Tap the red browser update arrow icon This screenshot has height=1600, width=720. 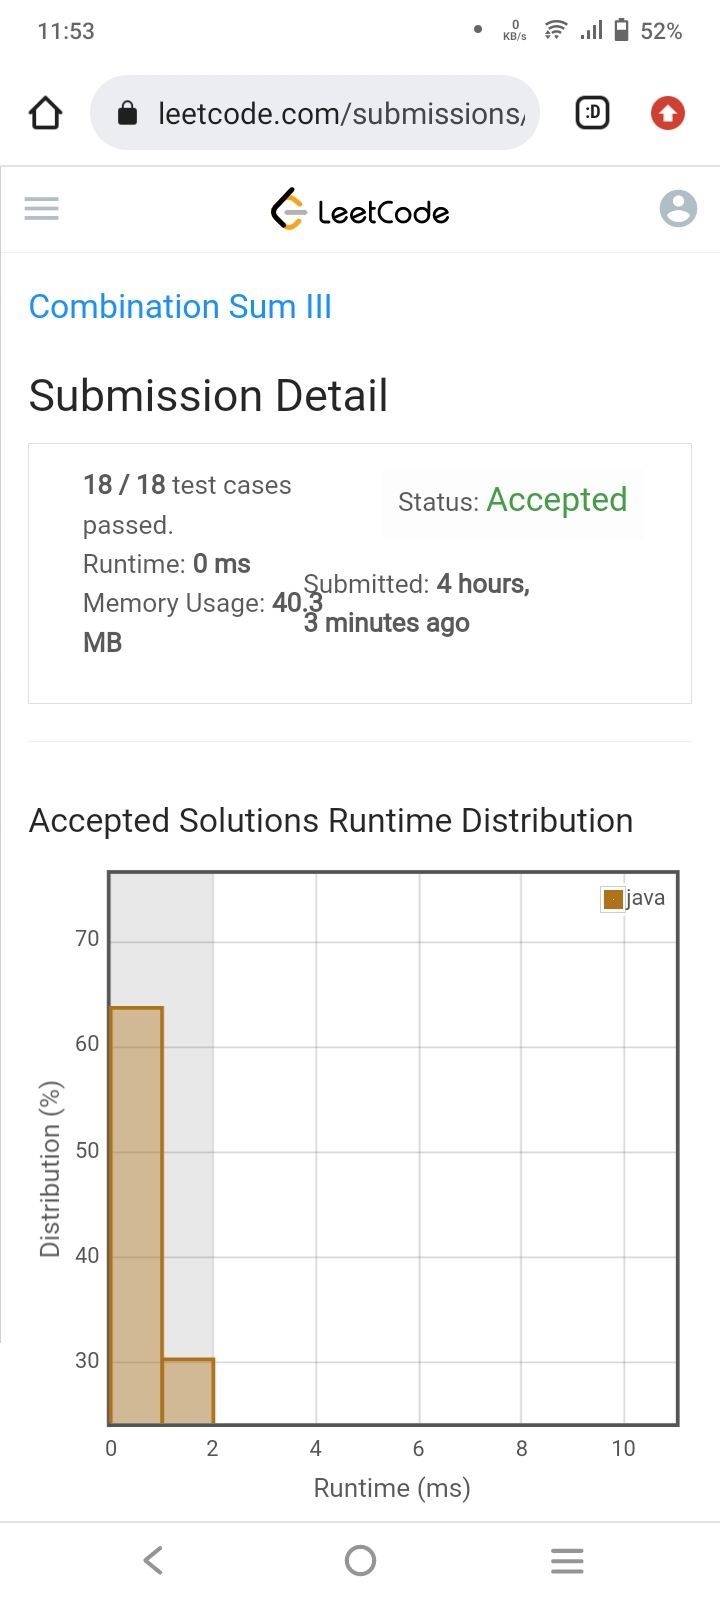point(668,113)
